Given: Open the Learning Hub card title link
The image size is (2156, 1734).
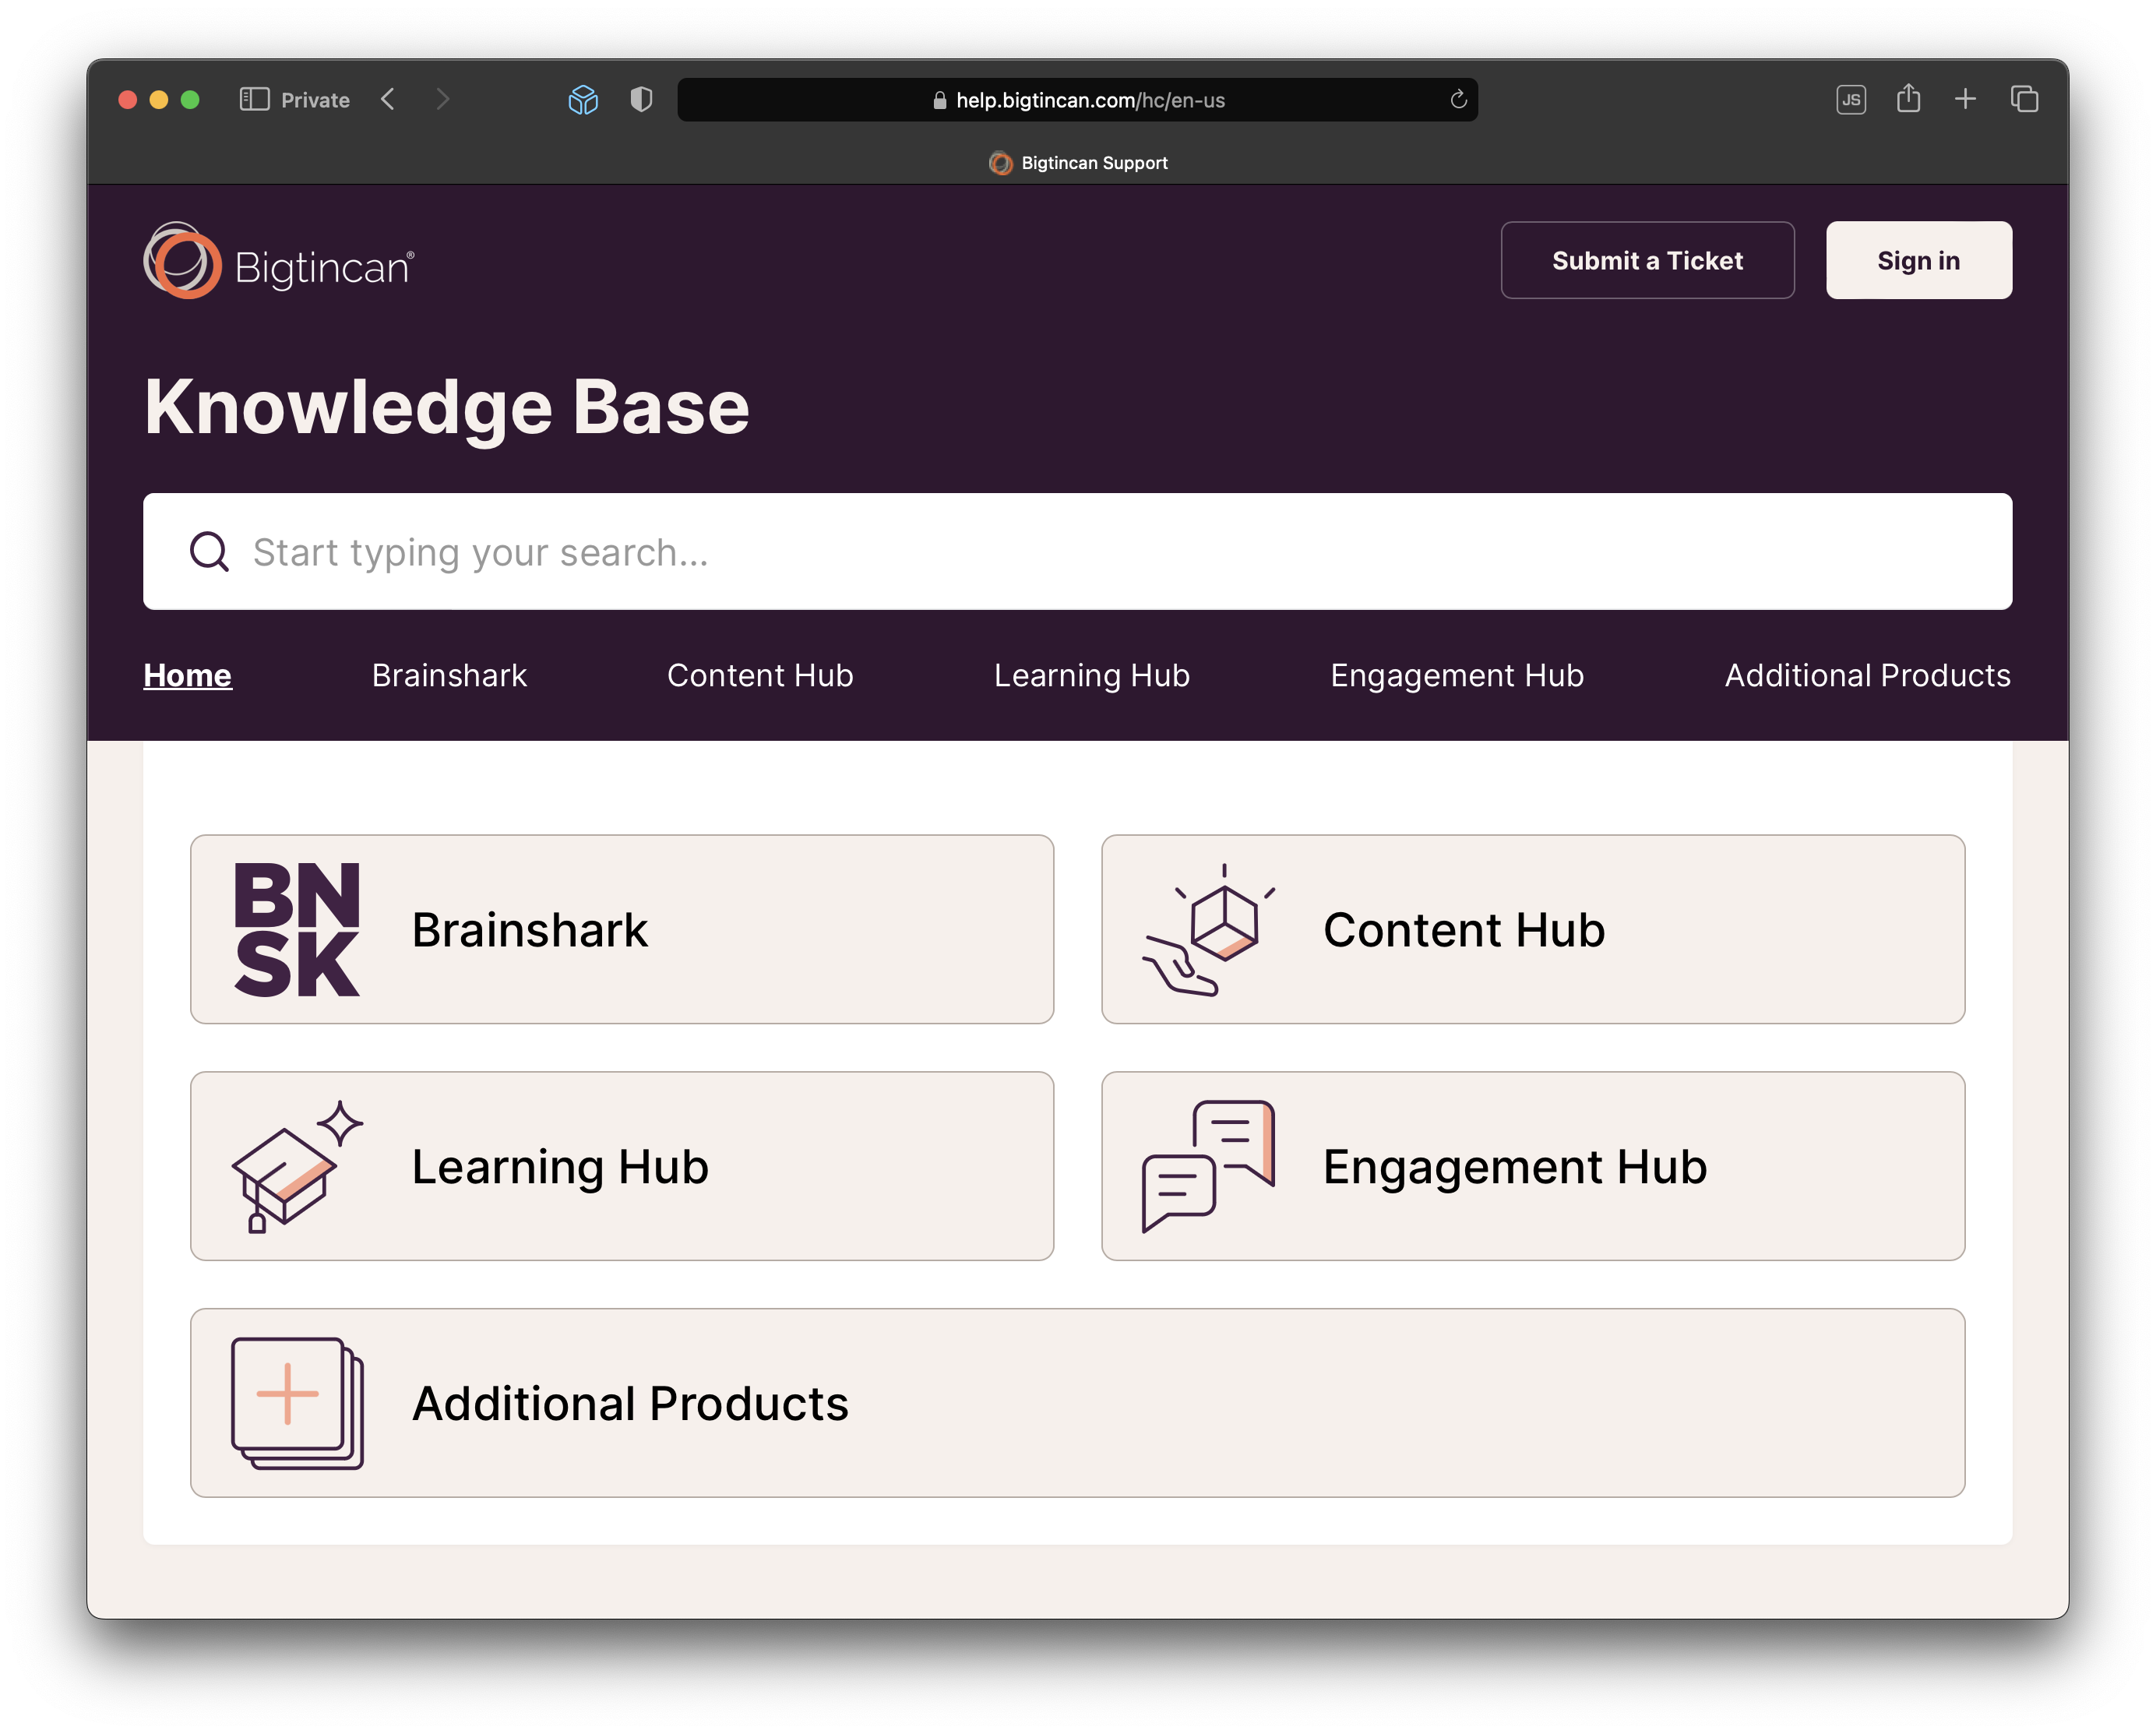Looking at the screenshot, I should pos(560,1167).
